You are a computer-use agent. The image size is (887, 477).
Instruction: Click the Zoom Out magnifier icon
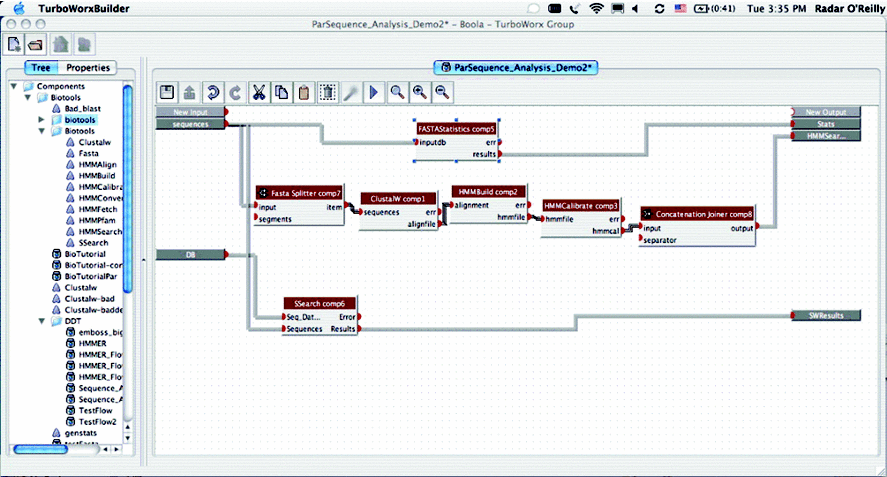[441, 92]
